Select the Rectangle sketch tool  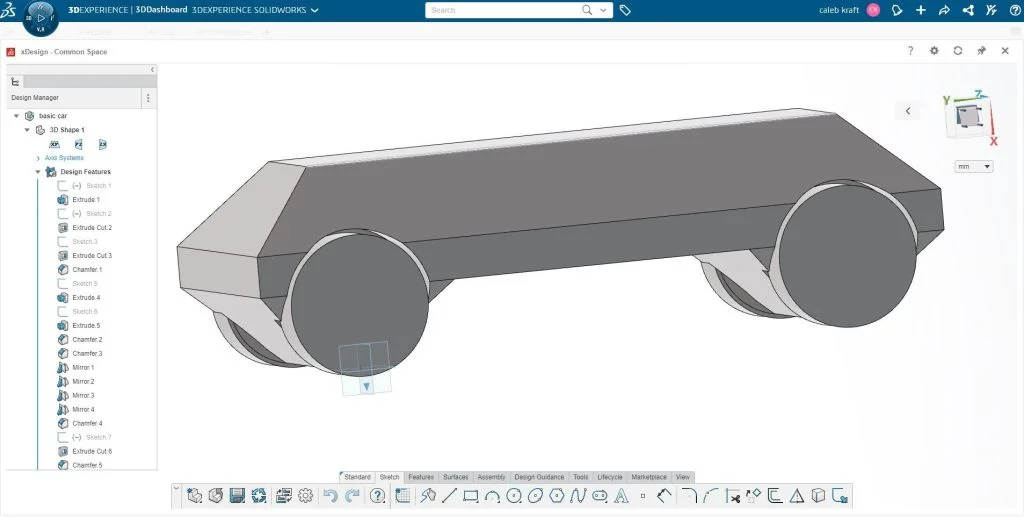coord(471,496)
